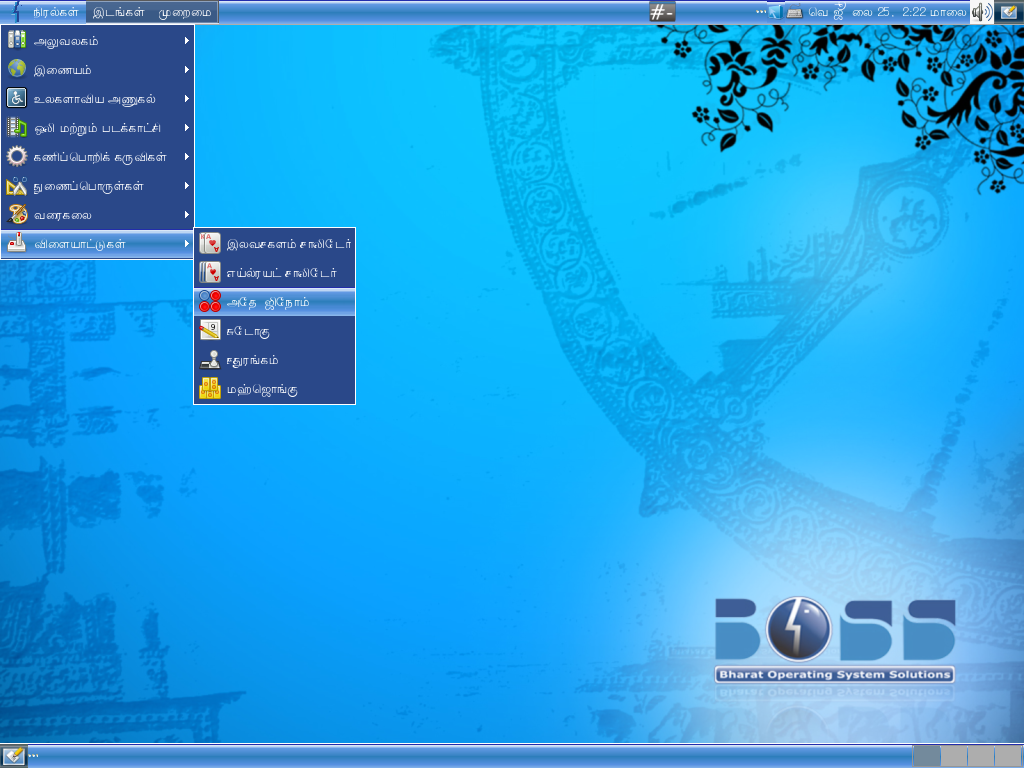Image resolution: width=1024 pixels, height=768 pixels.
Task: Launch the Sudoku game icon
Action: coord(210,330)
